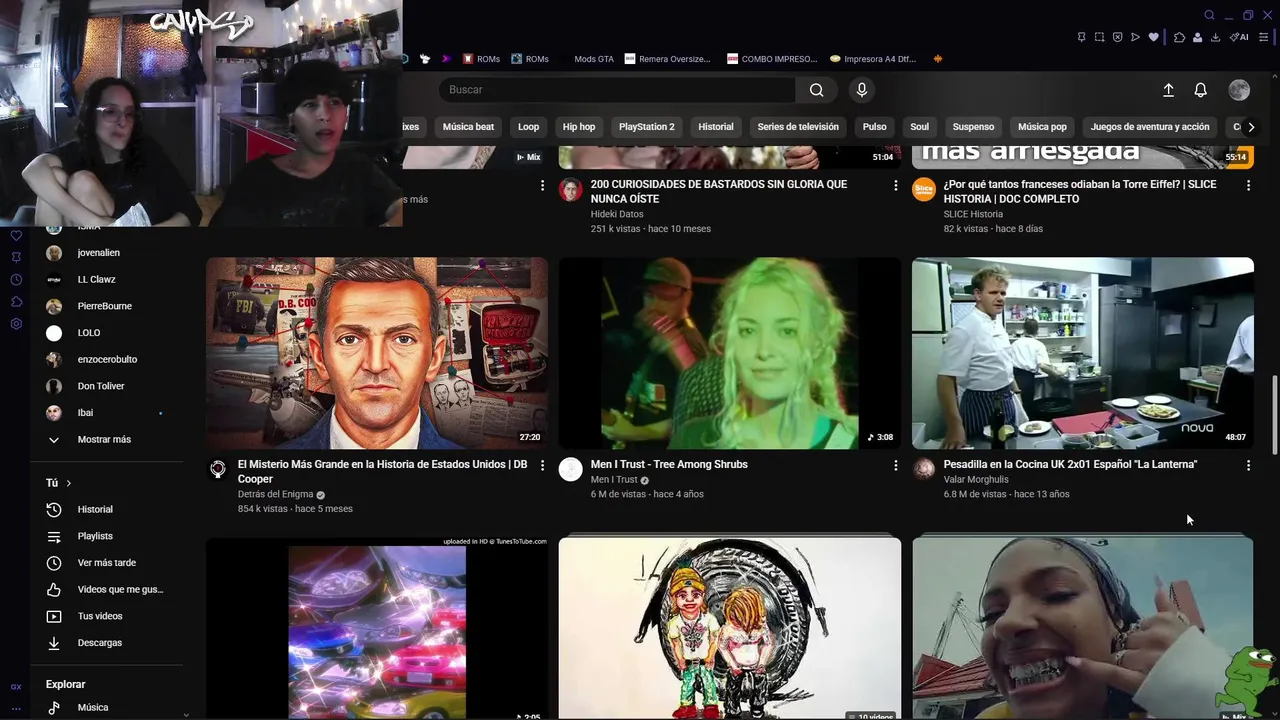Open browser easy setup sliders icon
1280x720 pixels.
[x=1264, y=37]
